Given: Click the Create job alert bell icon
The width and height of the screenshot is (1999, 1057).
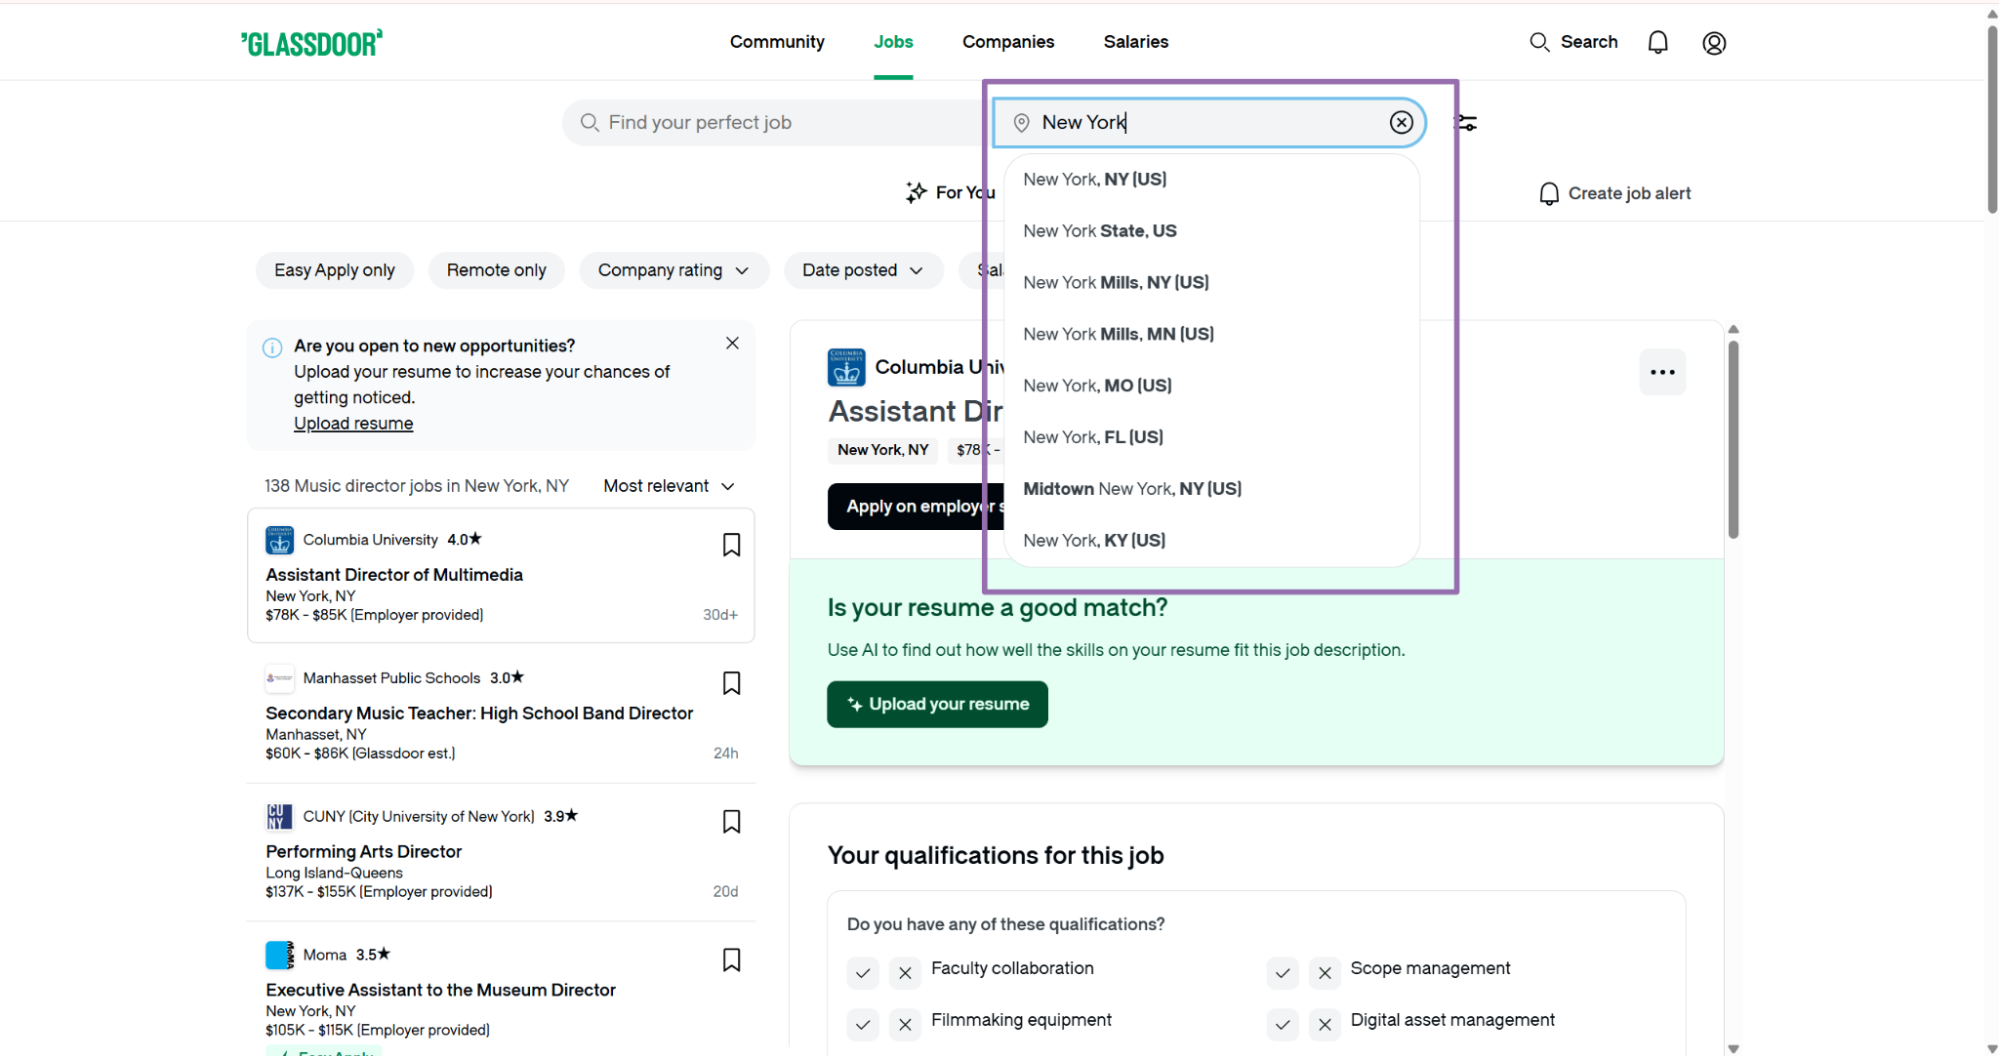Looking at the screenshot, I should (1549, 194).
